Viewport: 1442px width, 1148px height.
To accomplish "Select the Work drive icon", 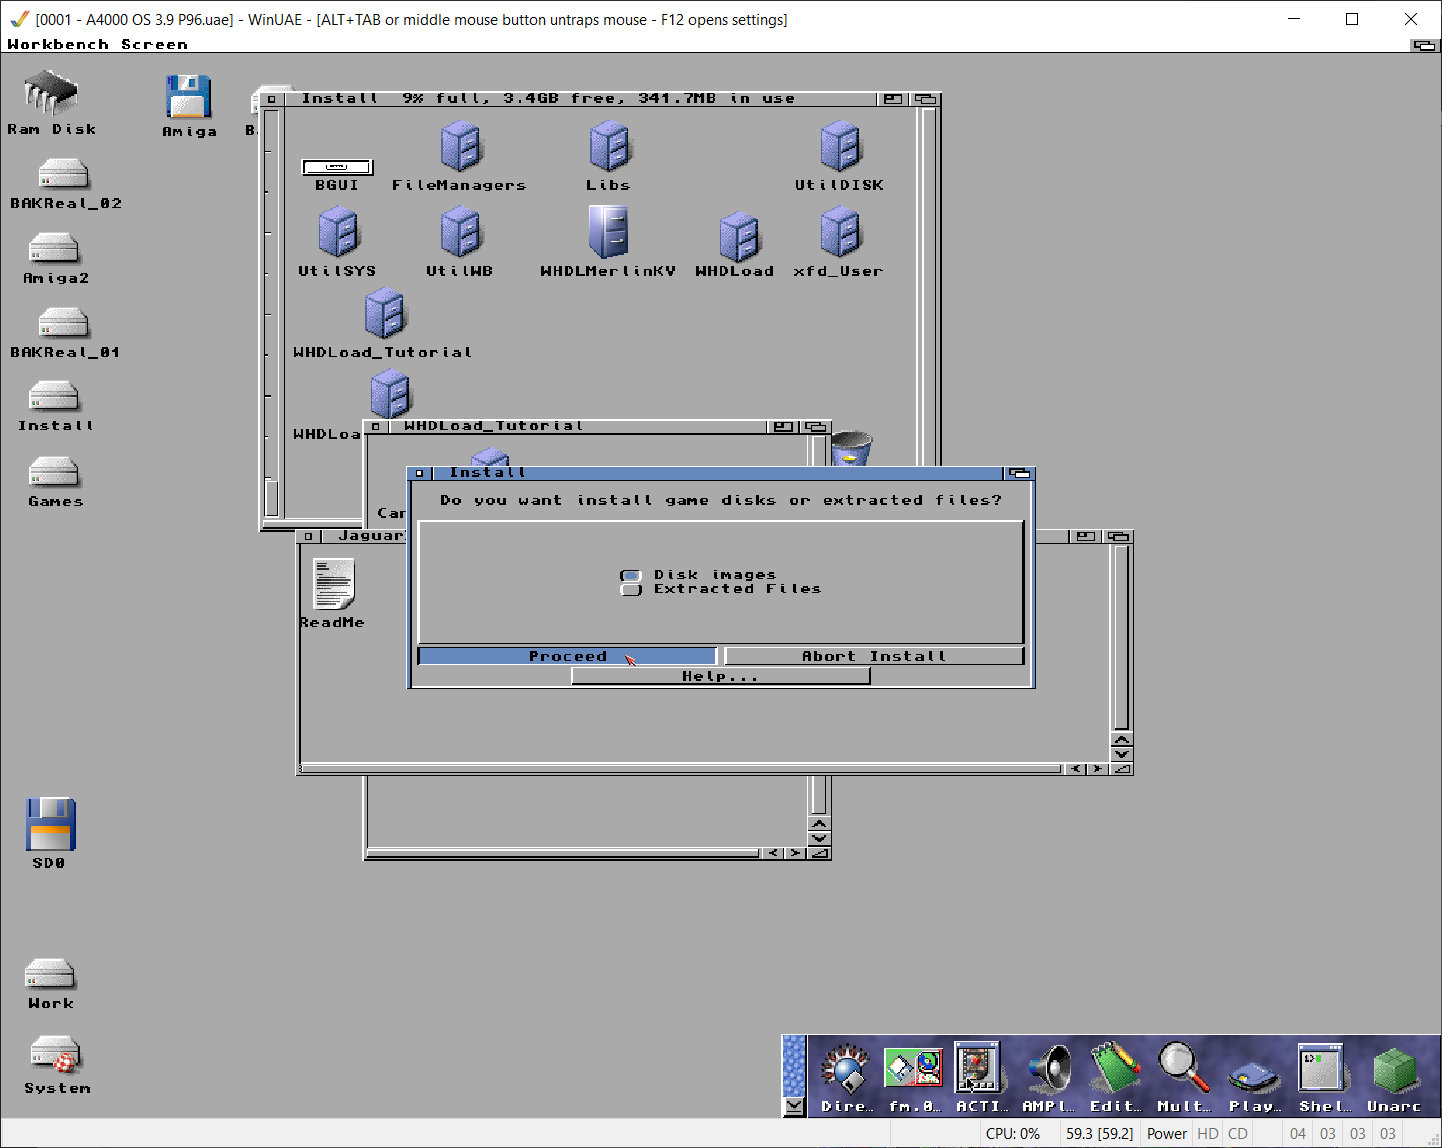I will 50,974.
